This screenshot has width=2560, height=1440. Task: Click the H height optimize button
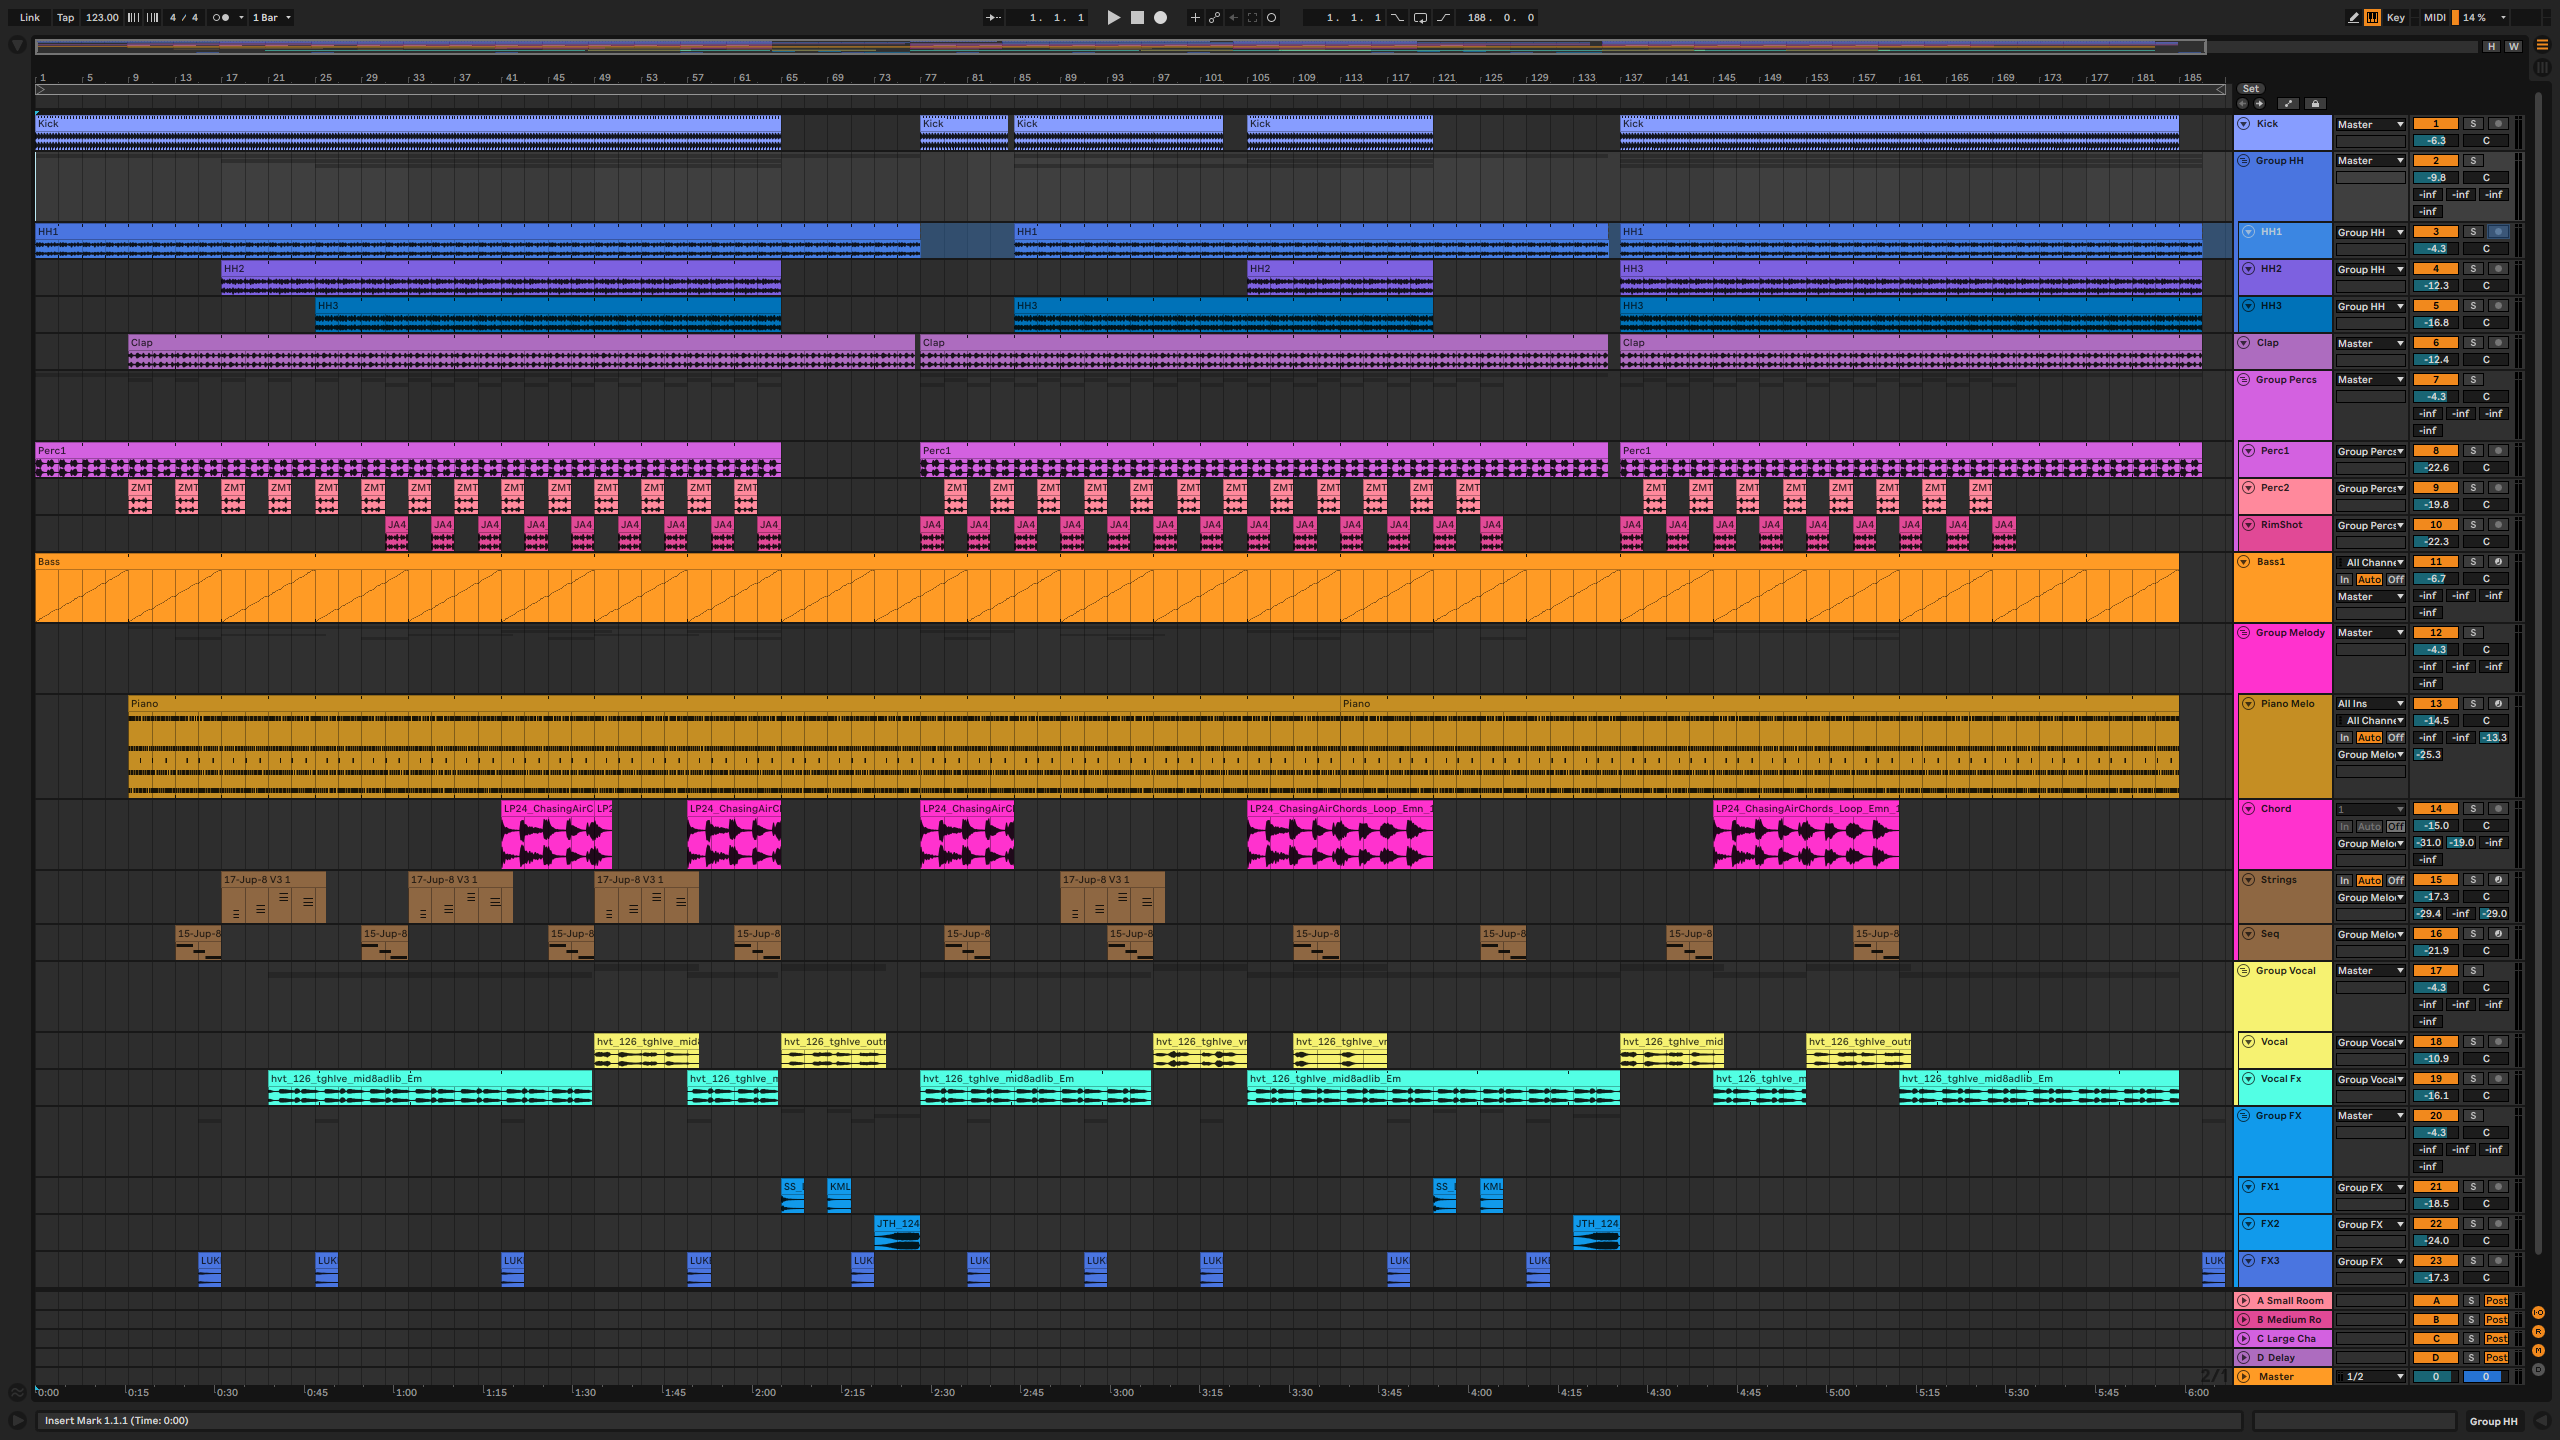point(2491,46)
